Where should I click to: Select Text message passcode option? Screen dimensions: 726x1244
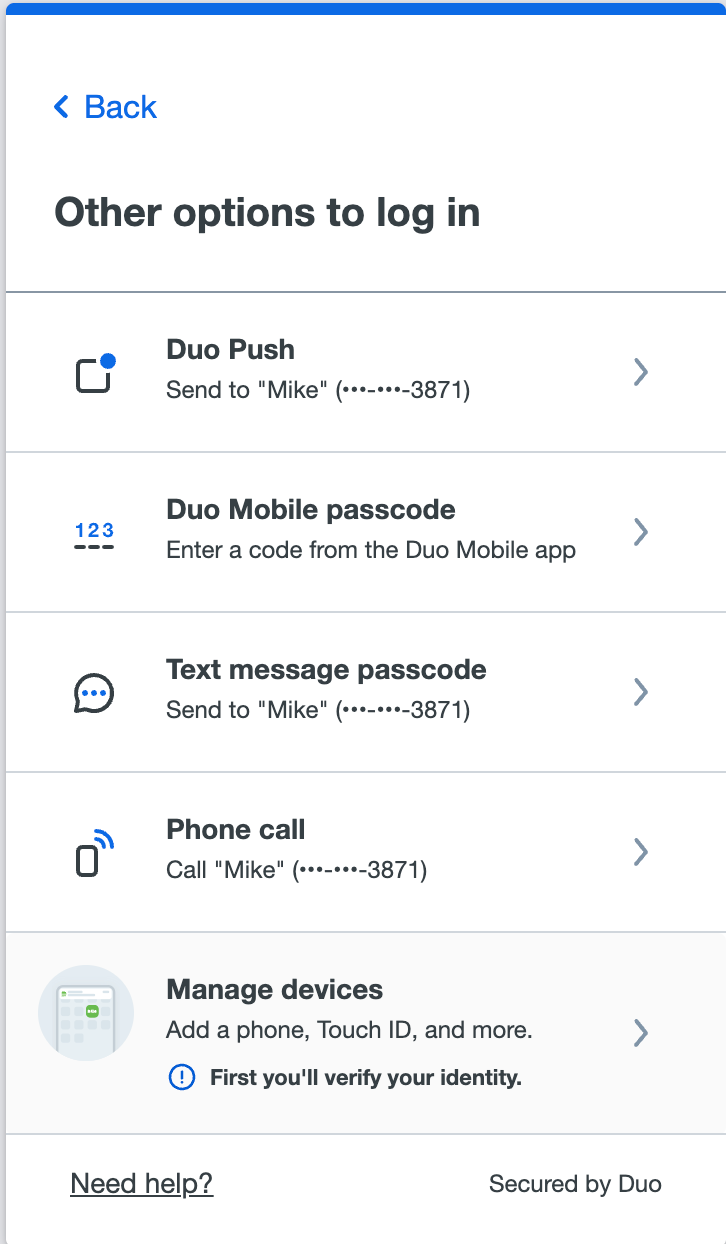(366, 692)
